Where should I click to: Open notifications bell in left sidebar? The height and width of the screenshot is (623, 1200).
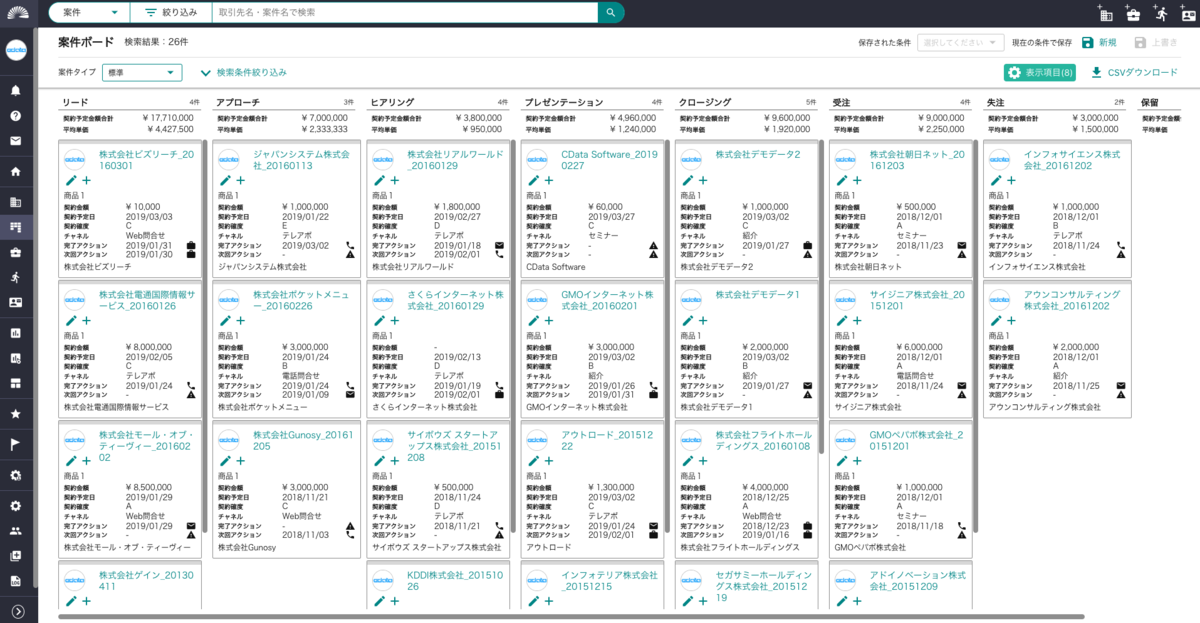16,90
